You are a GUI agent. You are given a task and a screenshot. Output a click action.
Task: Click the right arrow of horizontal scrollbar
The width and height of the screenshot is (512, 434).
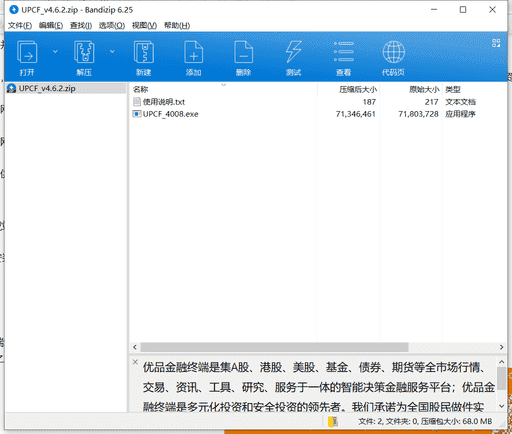tap(502, 347)
